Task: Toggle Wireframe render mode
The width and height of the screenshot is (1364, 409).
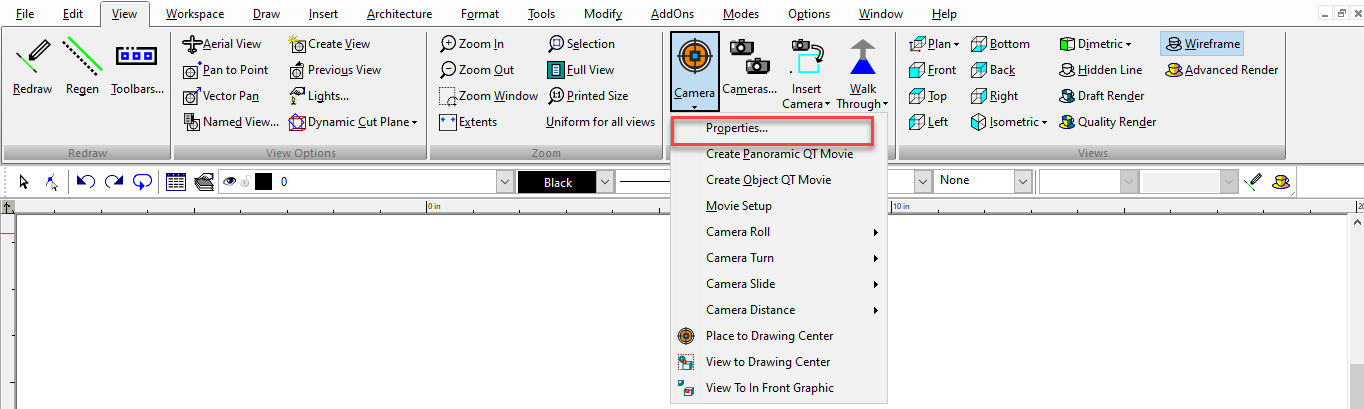Action: [1202, 44]
